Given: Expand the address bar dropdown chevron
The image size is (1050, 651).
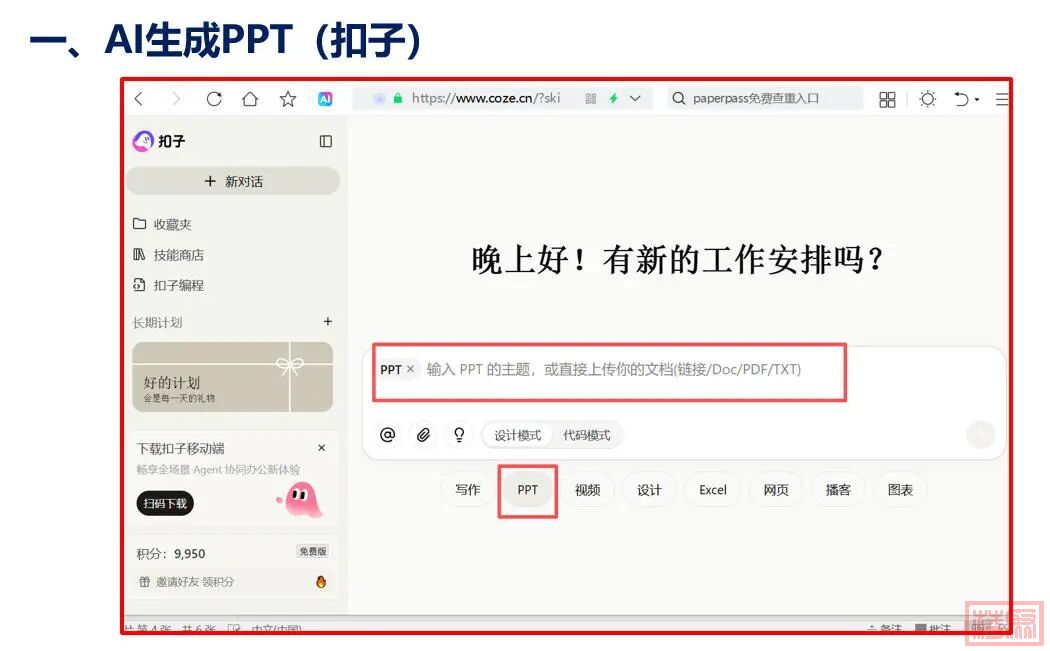Looking at the screenshot, I should tap(635, 99).
